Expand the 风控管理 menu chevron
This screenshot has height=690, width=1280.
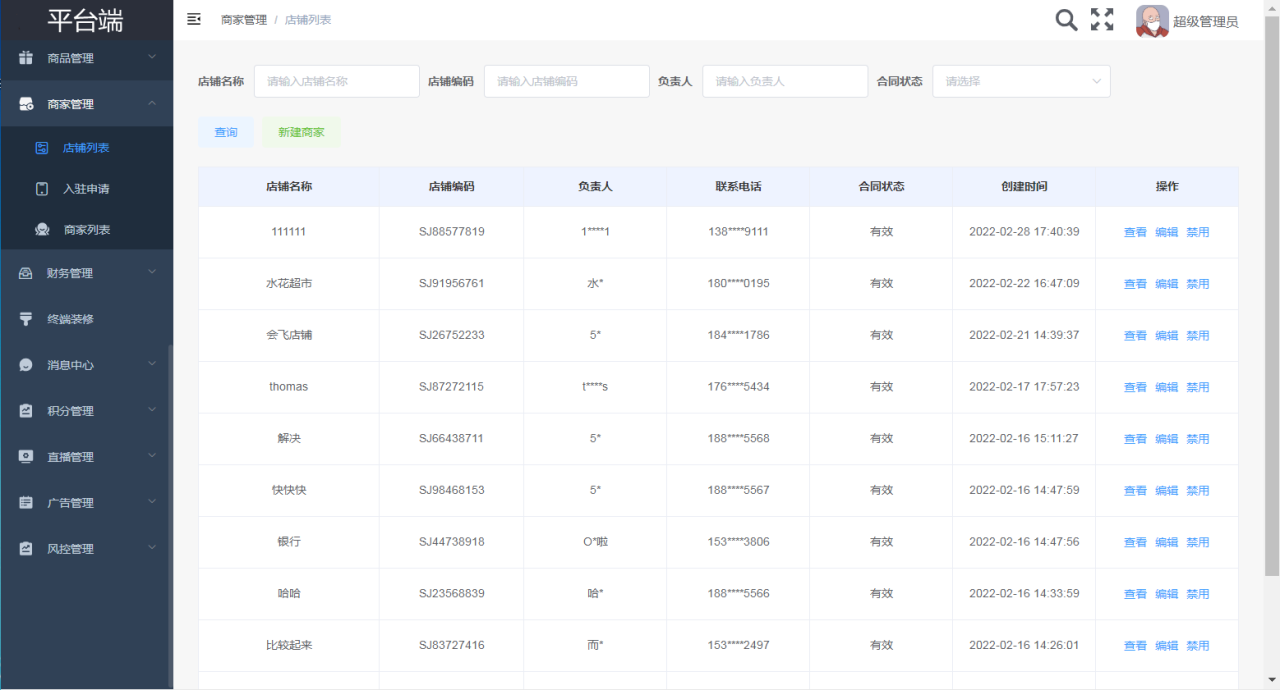pos(152,548)
